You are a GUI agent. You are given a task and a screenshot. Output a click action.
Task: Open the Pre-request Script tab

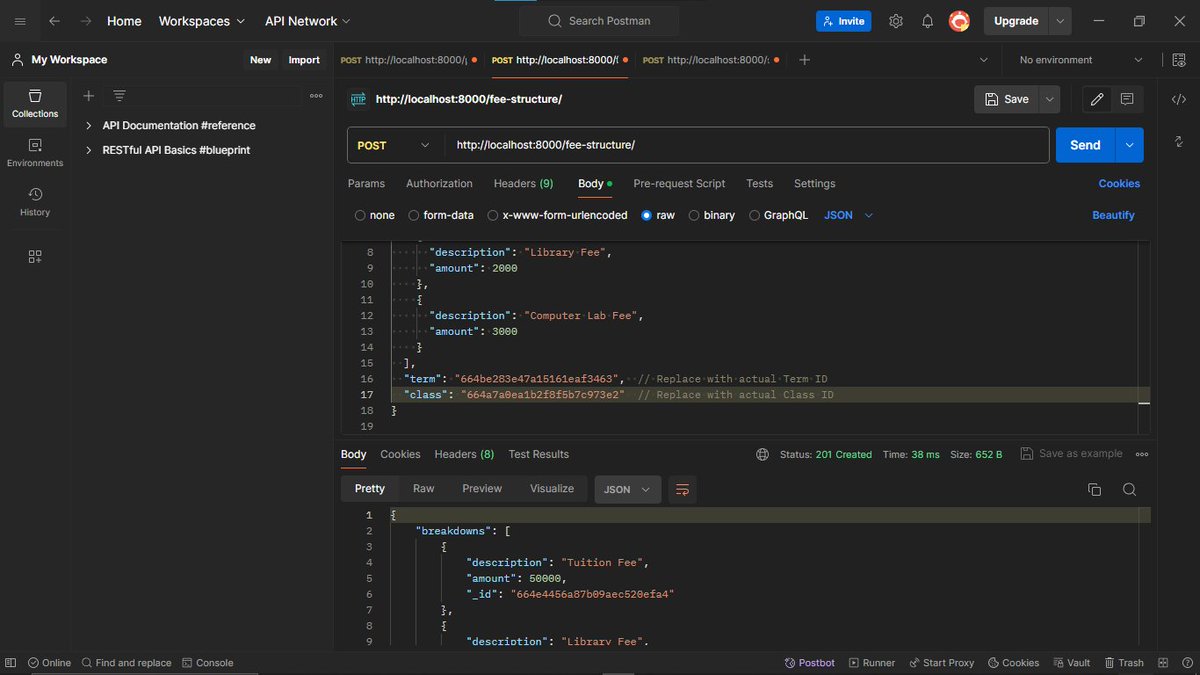point(679,184)
